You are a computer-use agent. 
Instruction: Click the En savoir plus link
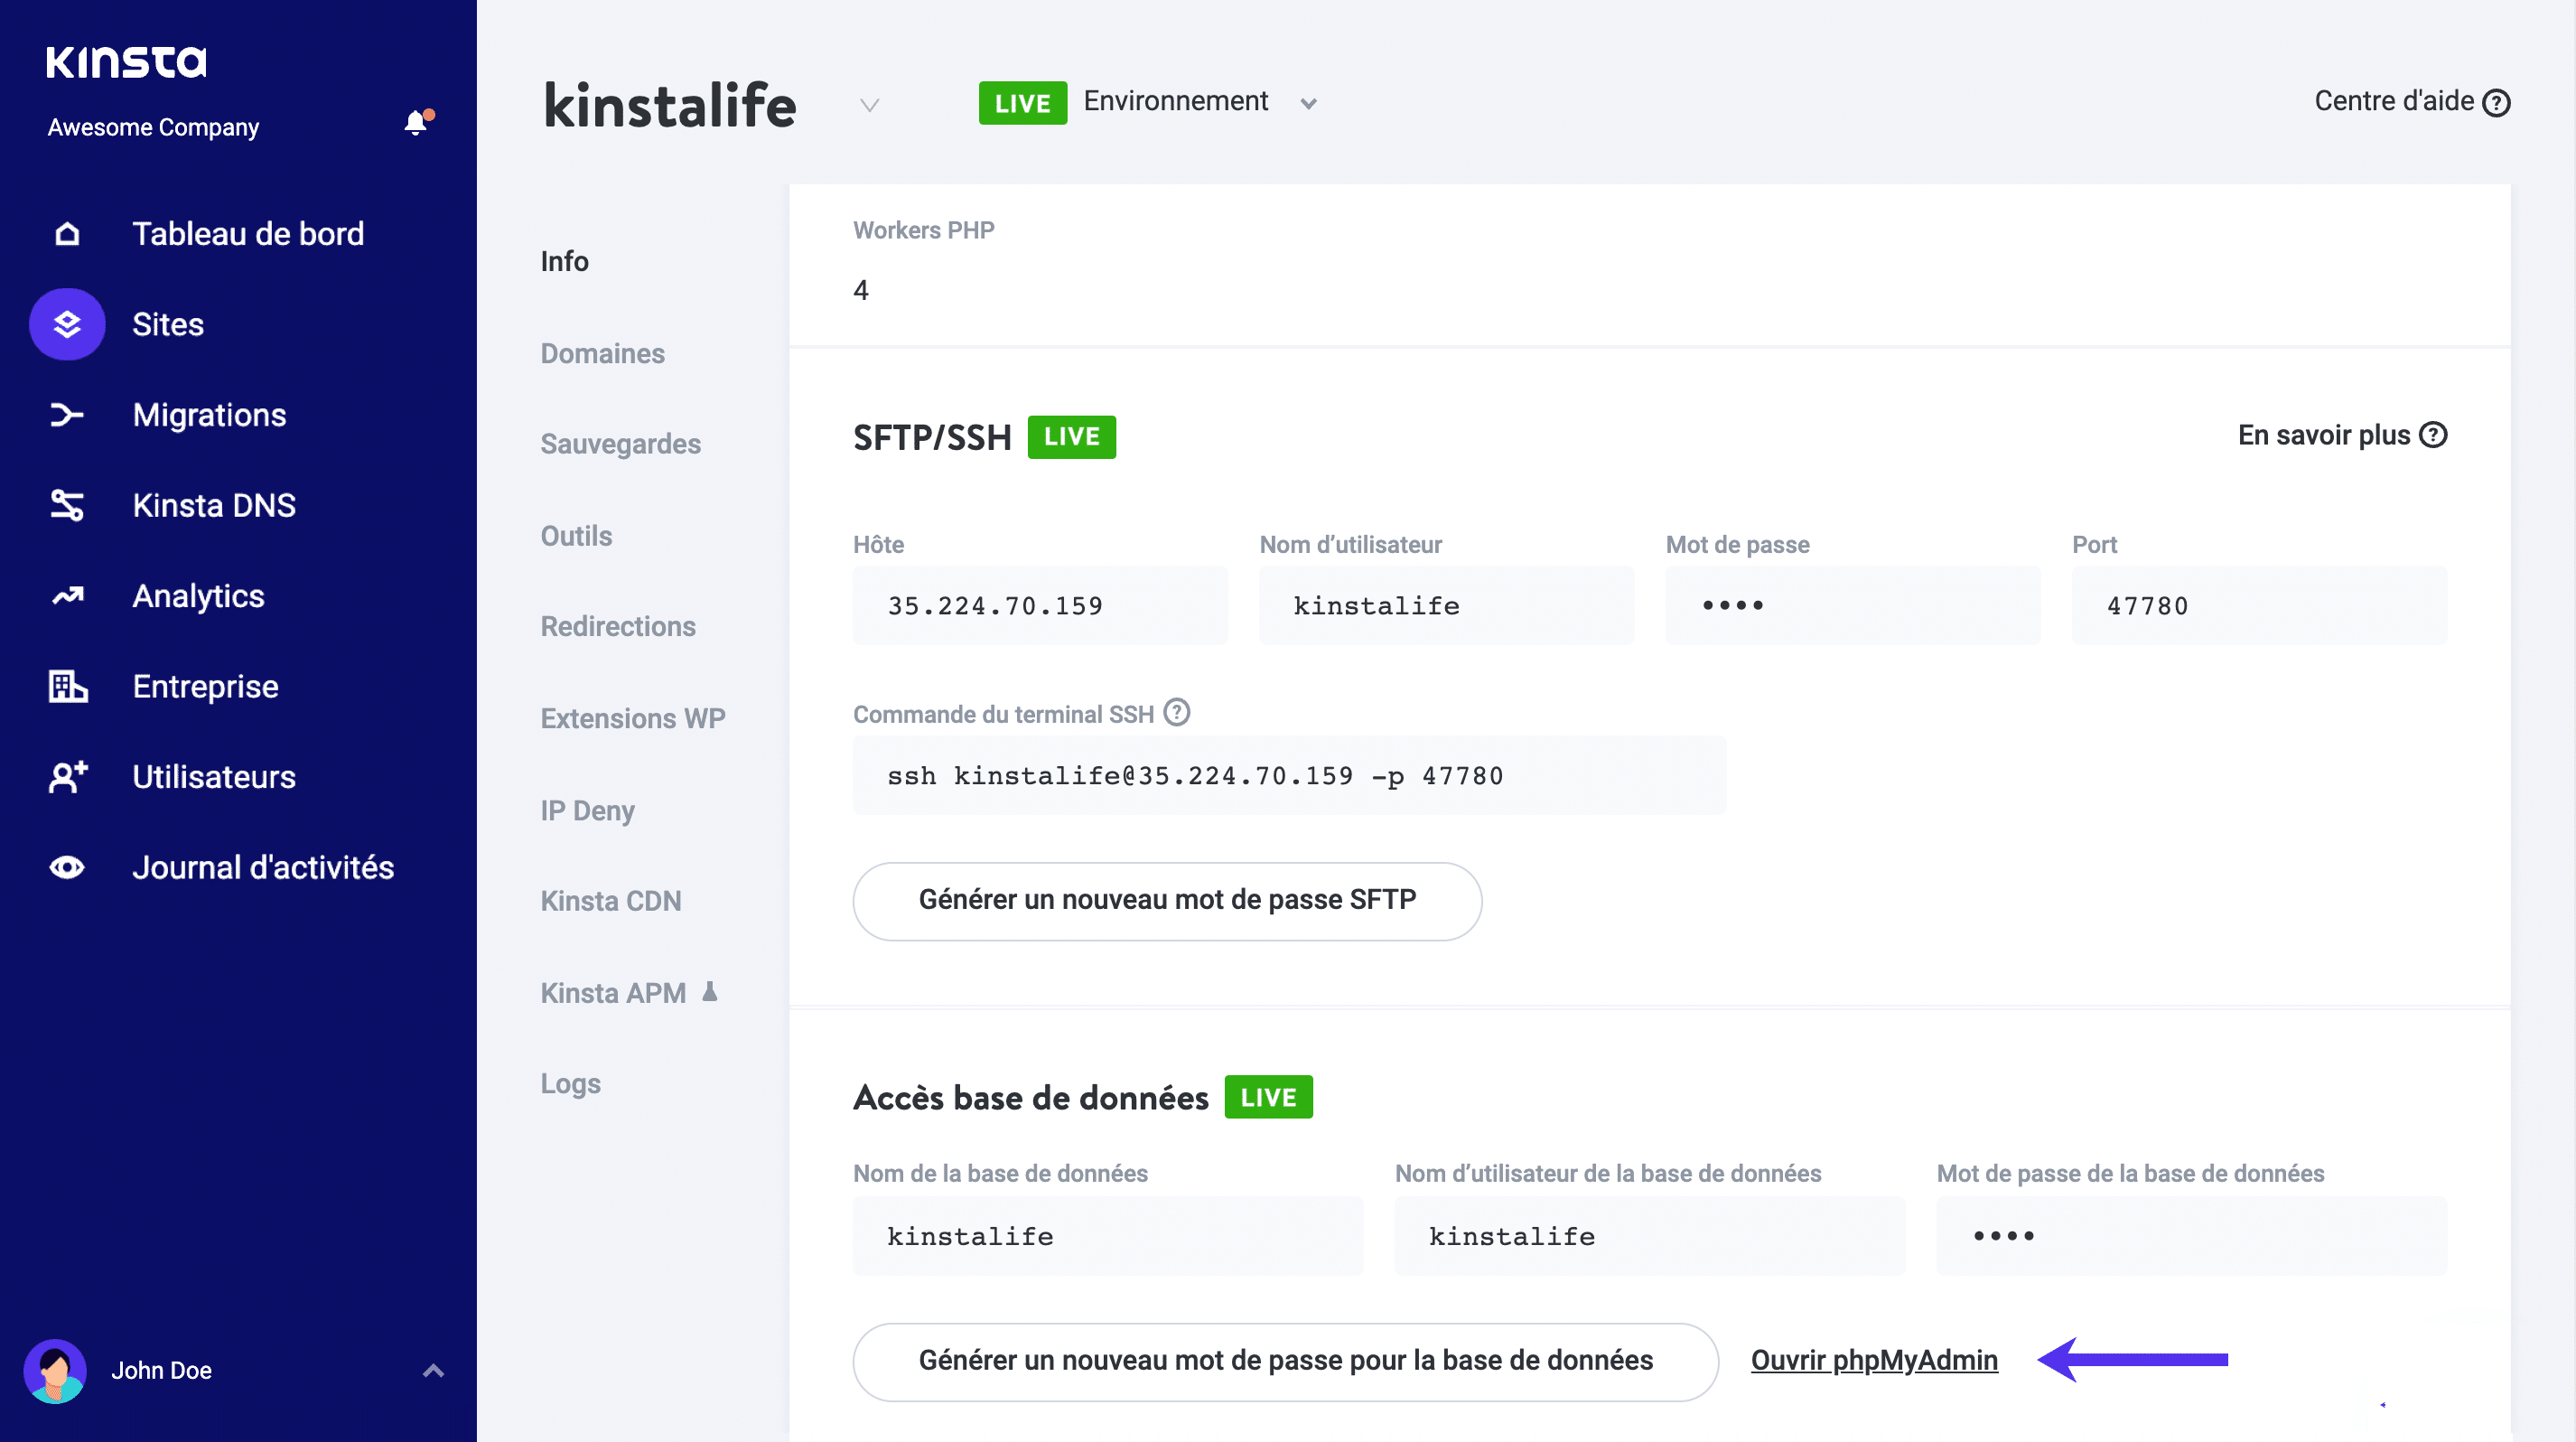(x=2324, y=435)
